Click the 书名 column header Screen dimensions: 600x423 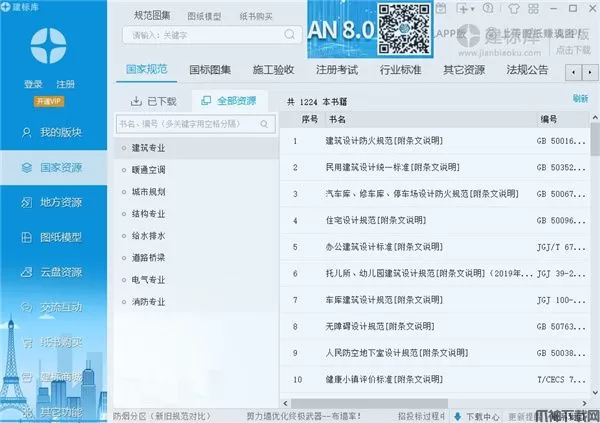pyautogui.click(x=429, y=119)
